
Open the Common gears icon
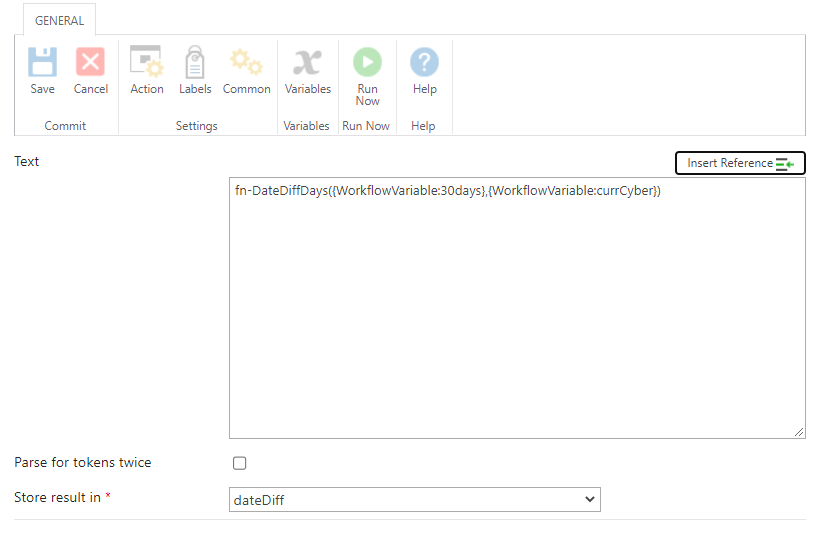coord(246,61)
